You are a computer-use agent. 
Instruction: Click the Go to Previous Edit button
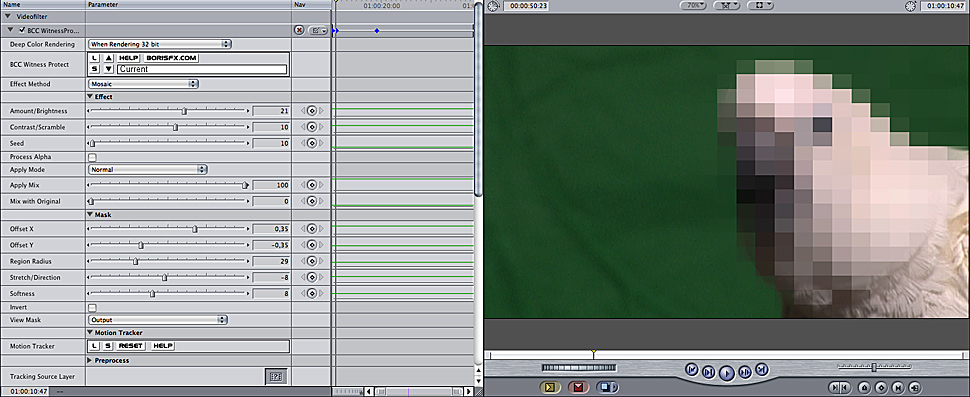692,370
